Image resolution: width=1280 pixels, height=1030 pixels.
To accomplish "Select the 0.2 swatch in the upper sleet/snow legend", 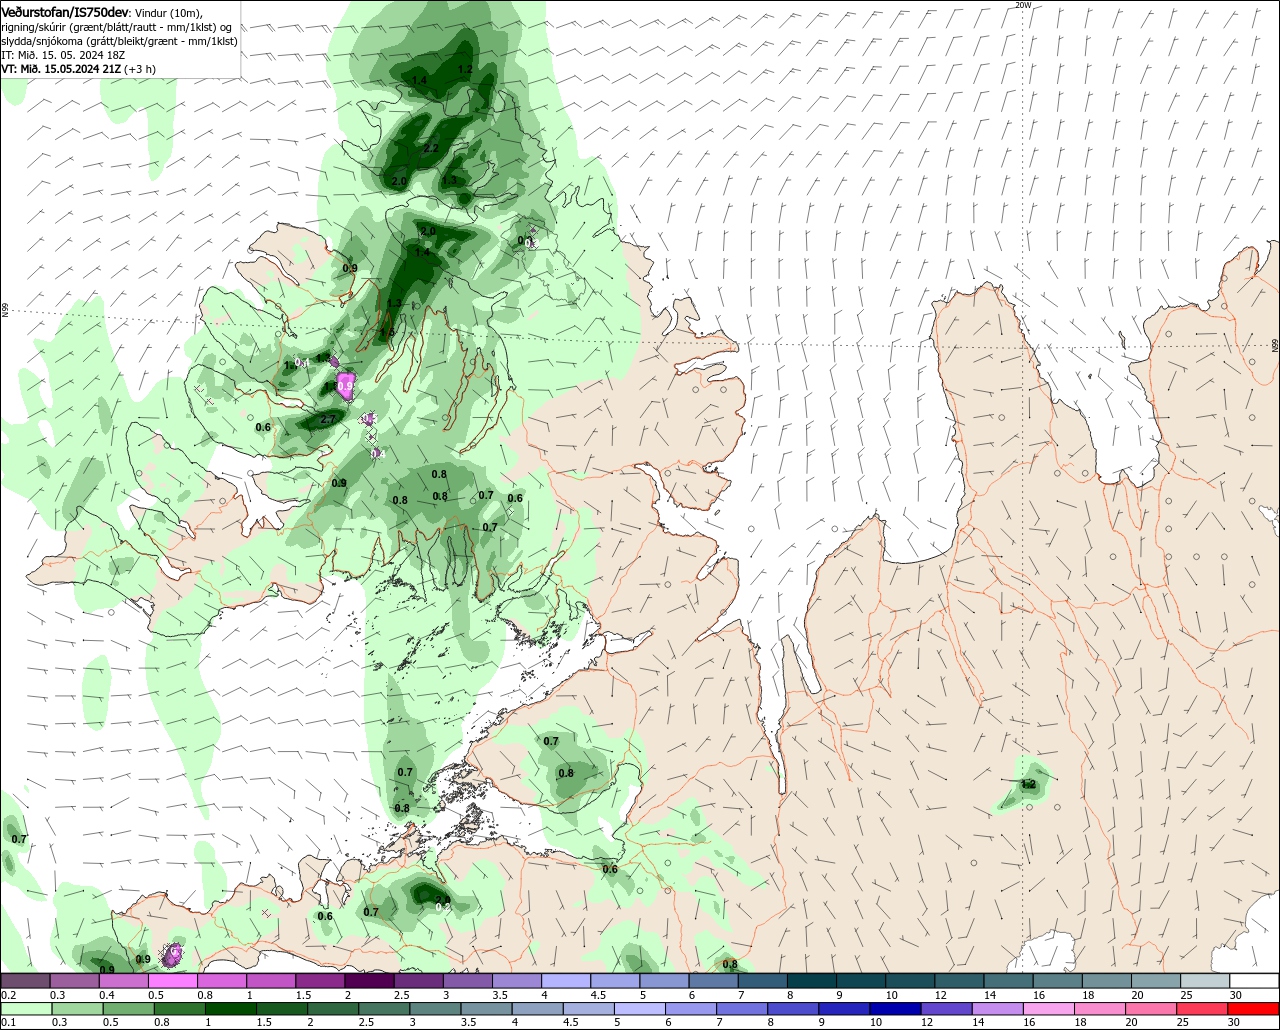I will coord(25,981).
